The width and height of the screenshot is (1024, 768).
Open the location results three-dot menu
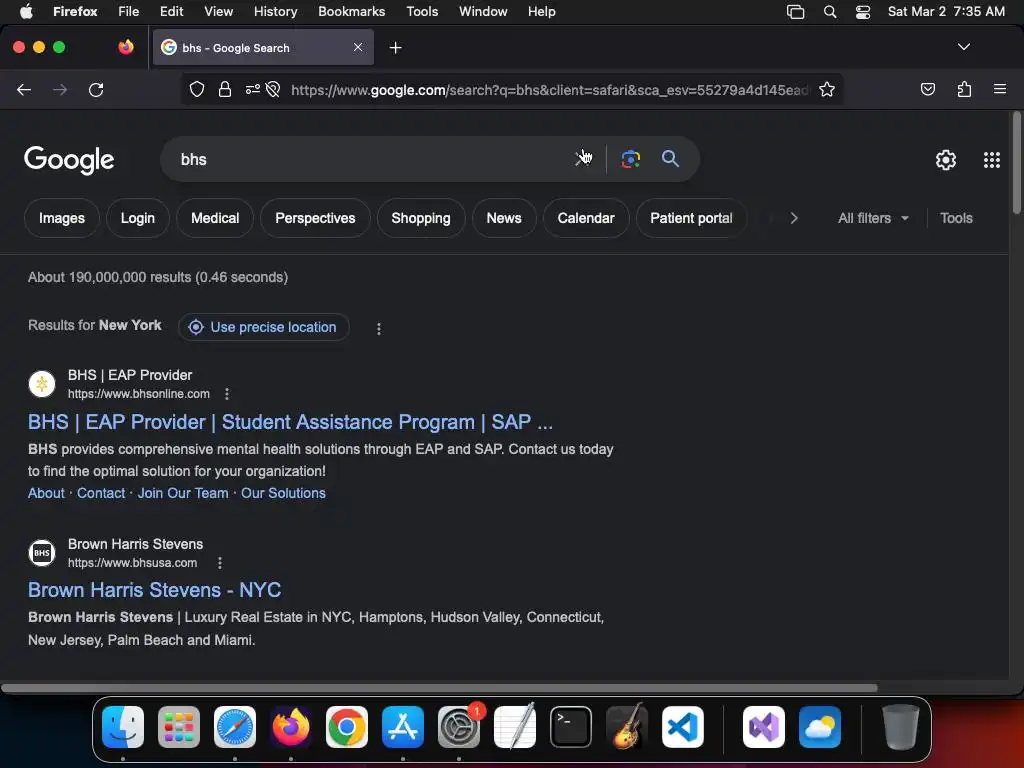pos(379,328)
